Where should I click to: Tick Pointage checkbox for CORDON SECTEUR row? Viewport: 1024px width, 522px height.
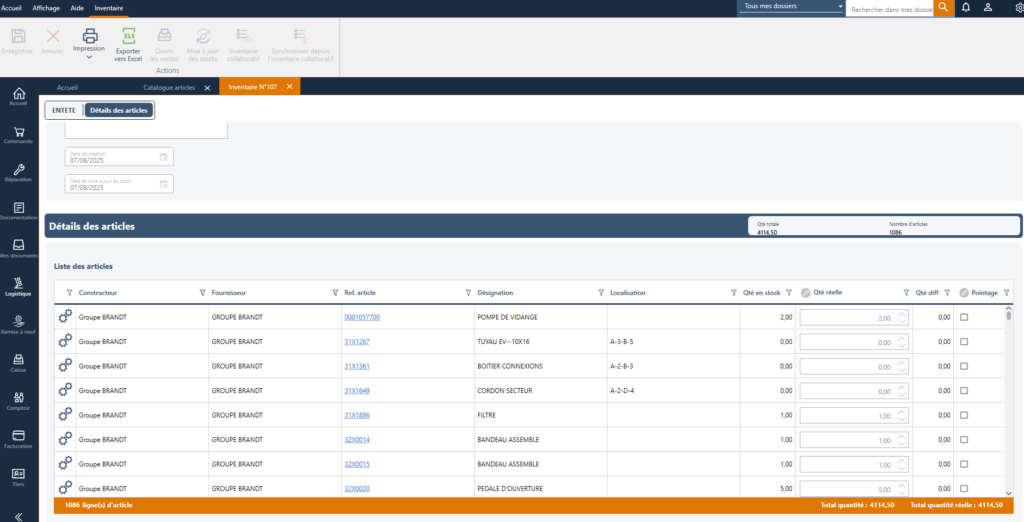964,390
